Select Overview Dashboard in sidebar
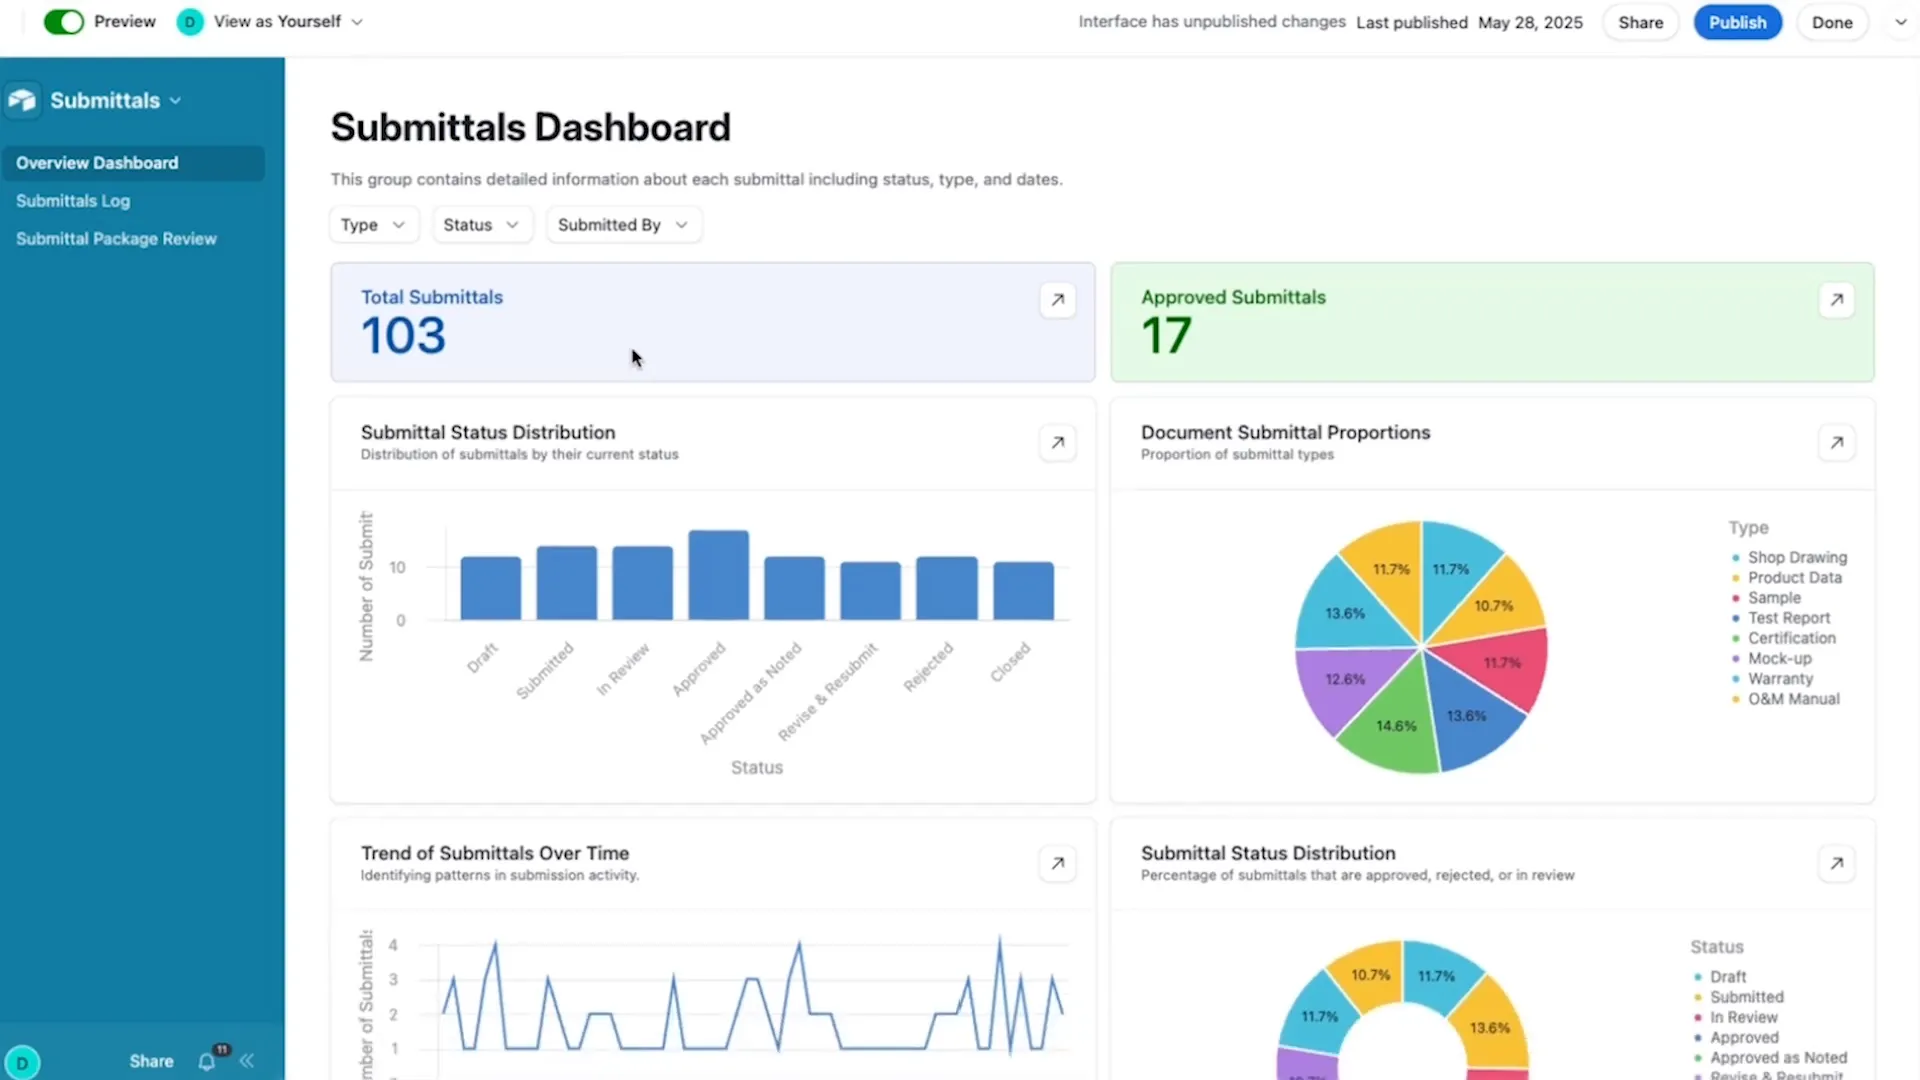The image size is (1920, 1080). [x=133, y=163]
